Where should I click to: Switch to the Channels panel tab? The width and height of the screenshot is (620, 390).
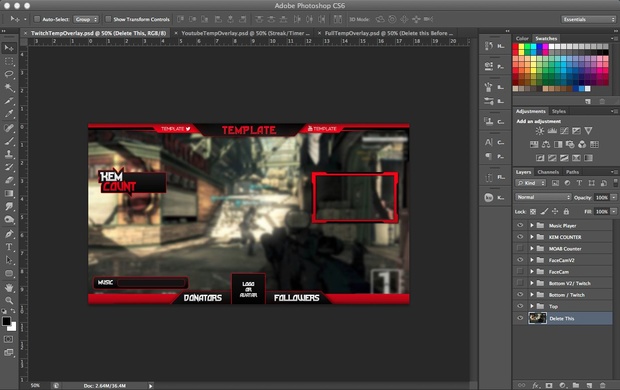[x=548, y=172]
